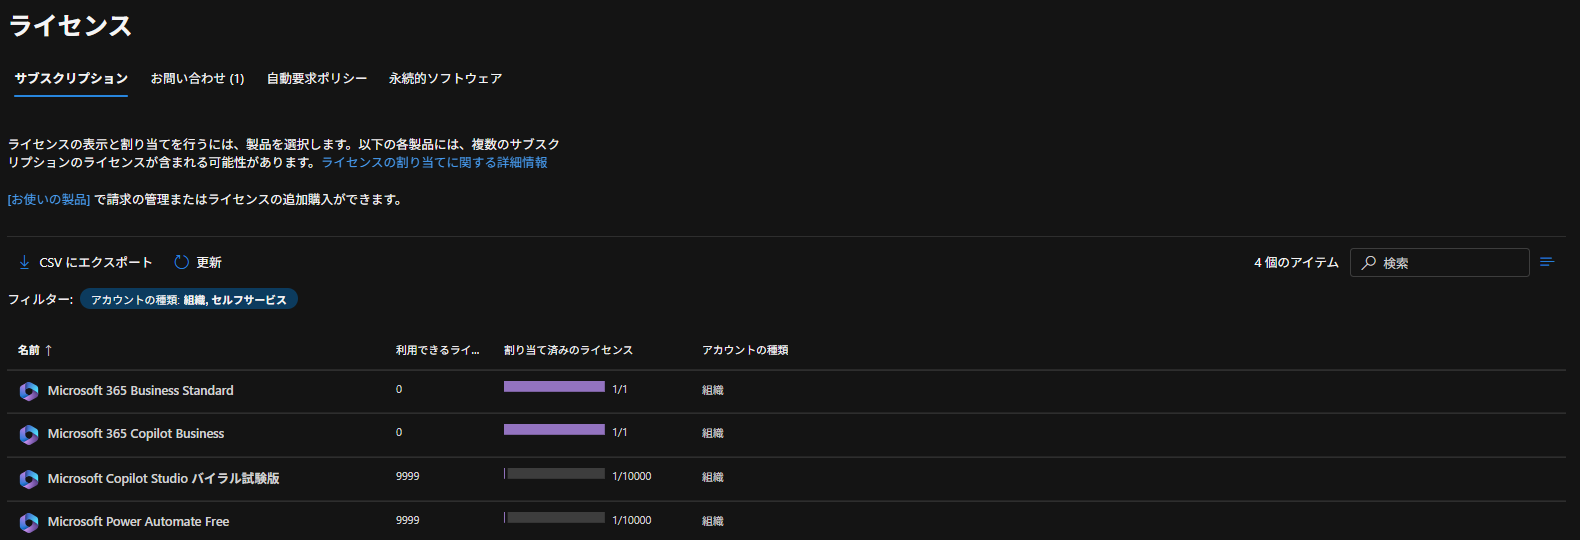Image resolution: width=1580 pixels, height=540 pixels.
Task: Open Microsoft Copilot Studio バイラル試験版
Action: [163, 479]
